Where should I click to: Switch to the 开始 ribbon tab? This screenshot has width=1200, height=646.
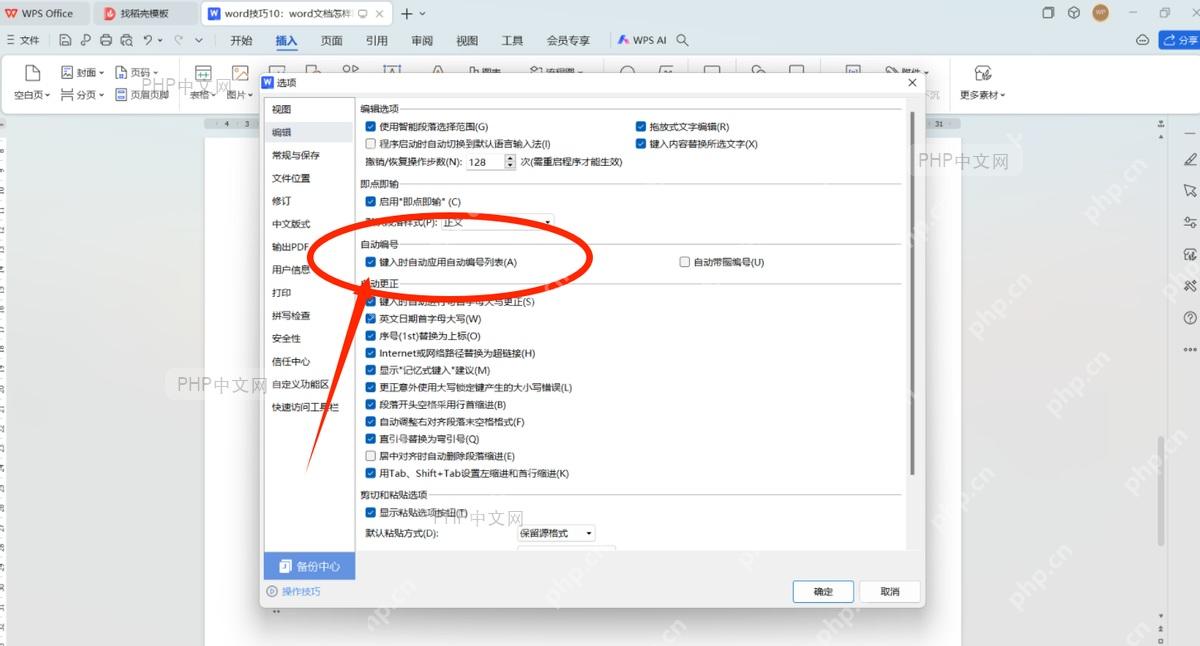[241, 40]
